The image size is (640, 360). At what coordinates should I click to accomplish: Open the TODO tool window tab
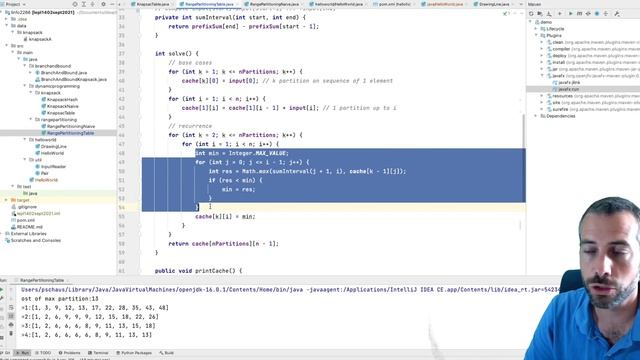pos(43,353)
